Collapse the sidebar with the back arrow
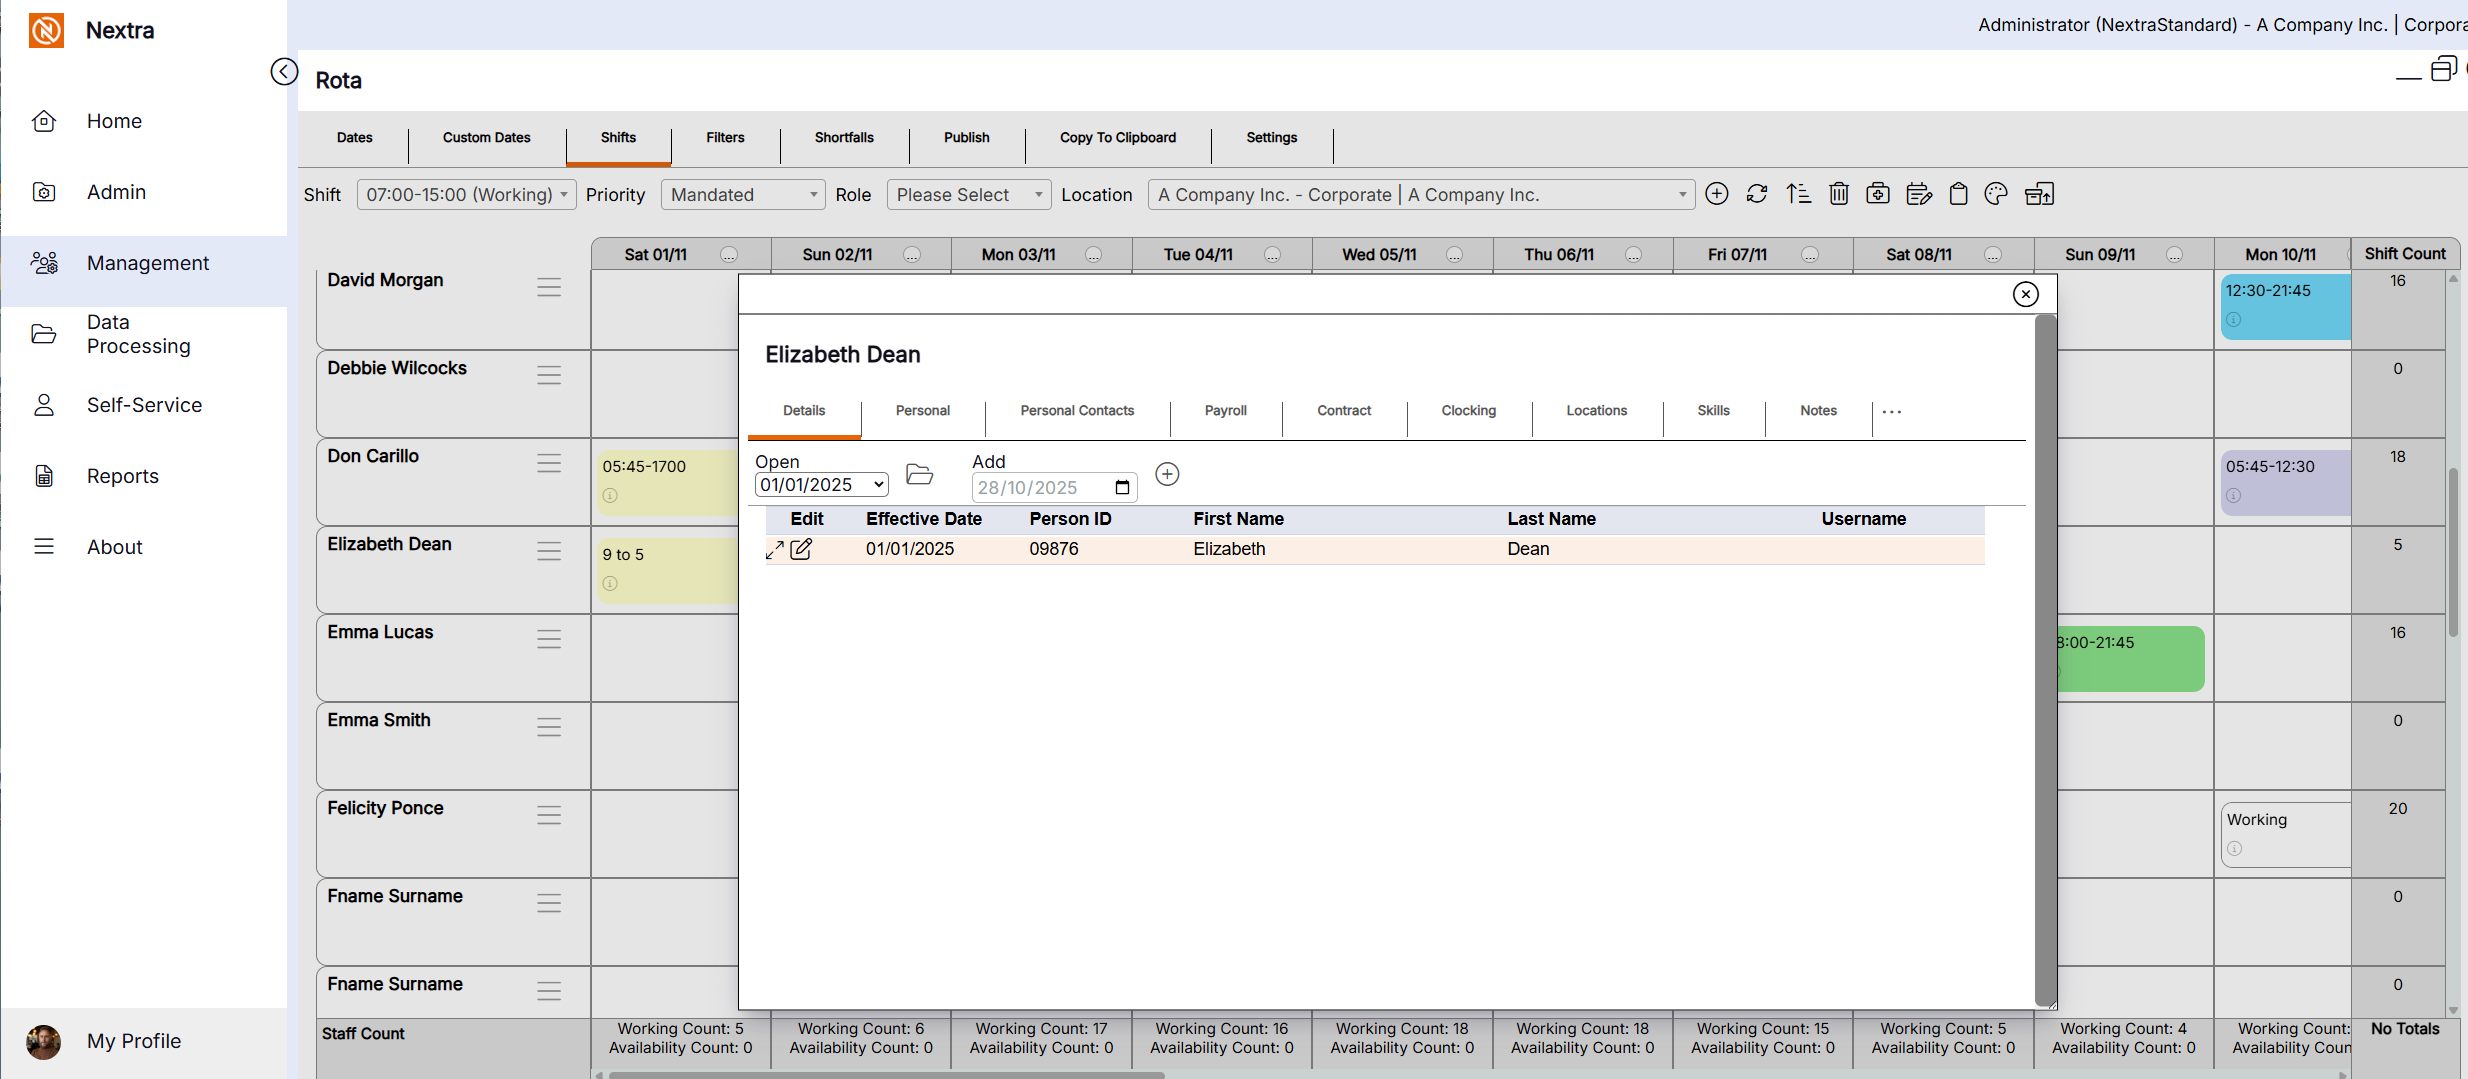2468x1079 pixels. (284, 72)
